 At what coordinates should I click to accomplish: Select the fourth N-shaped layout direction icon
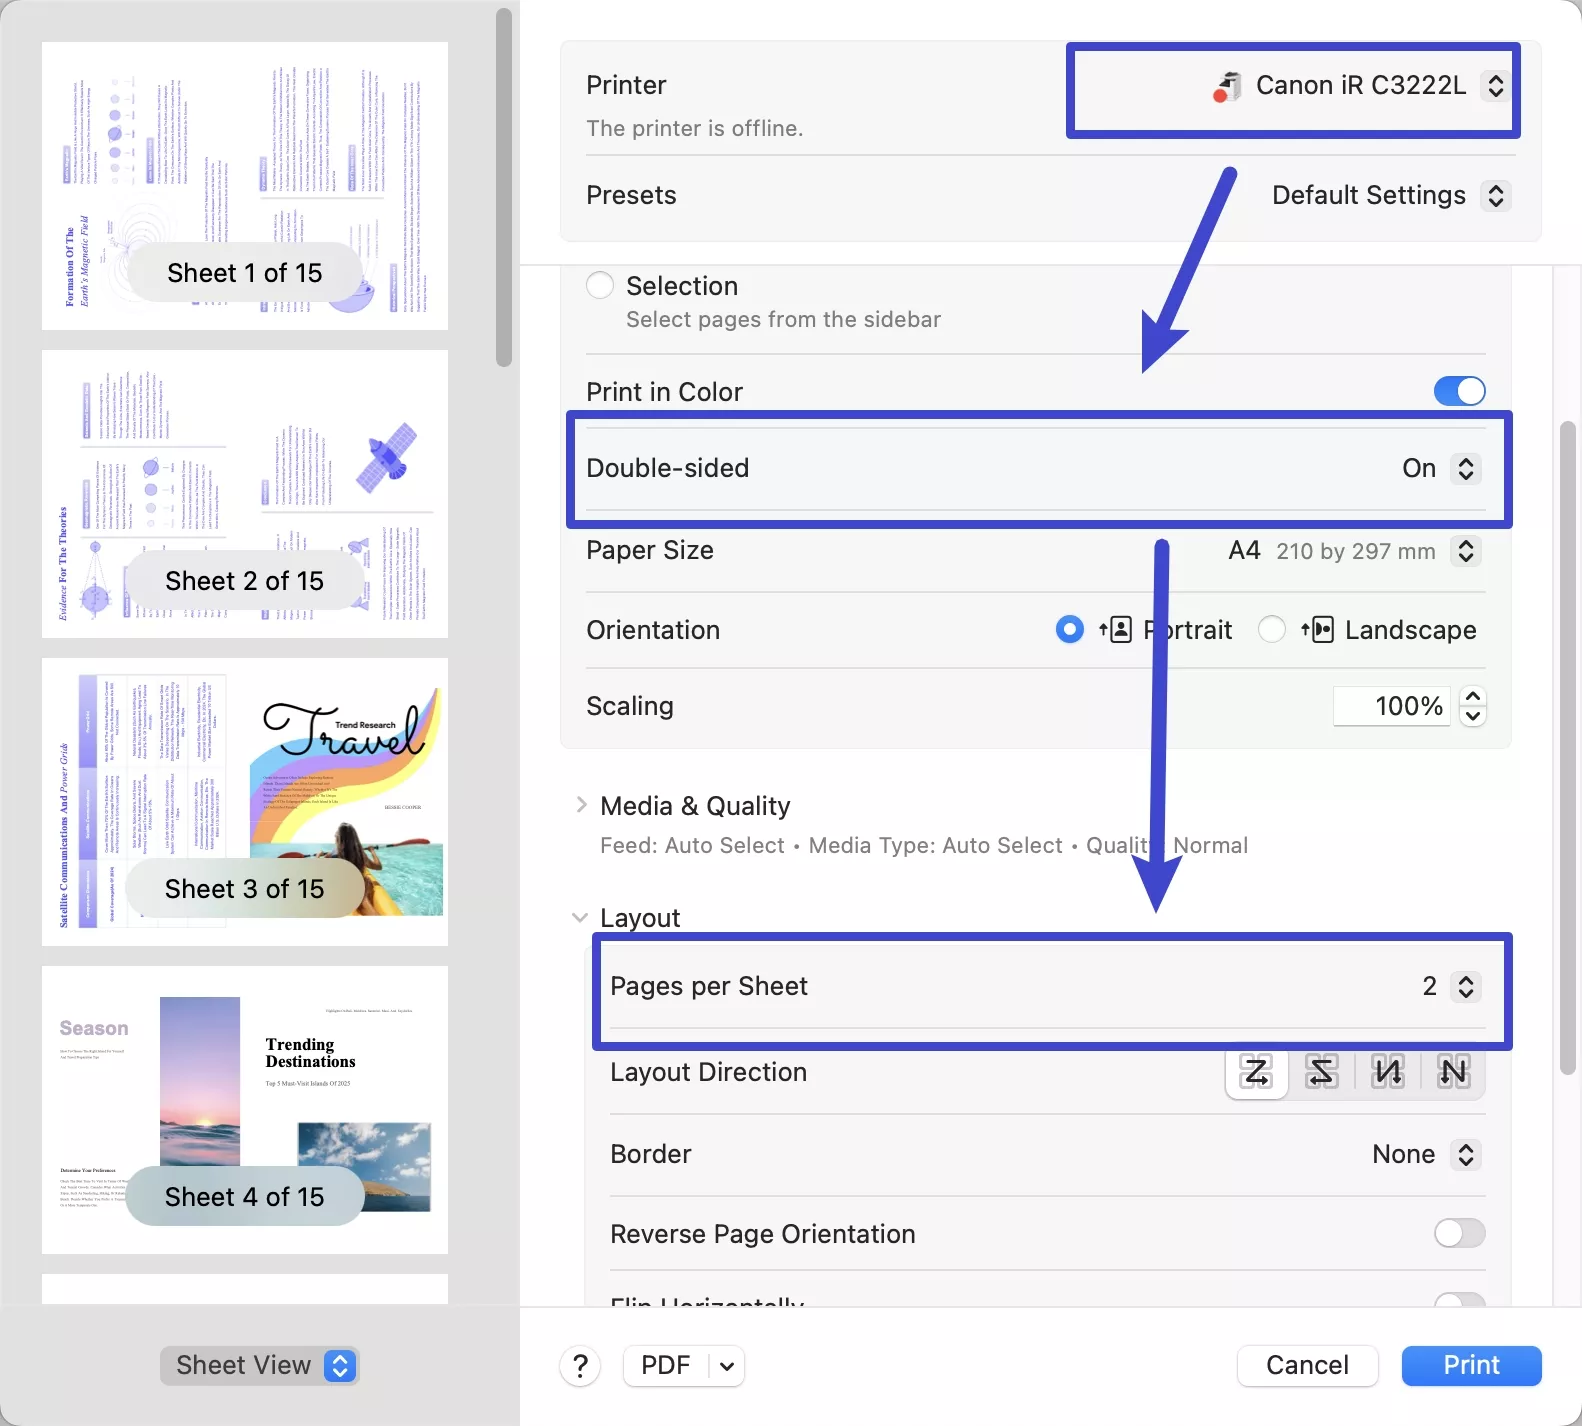pos(1453,1072)
